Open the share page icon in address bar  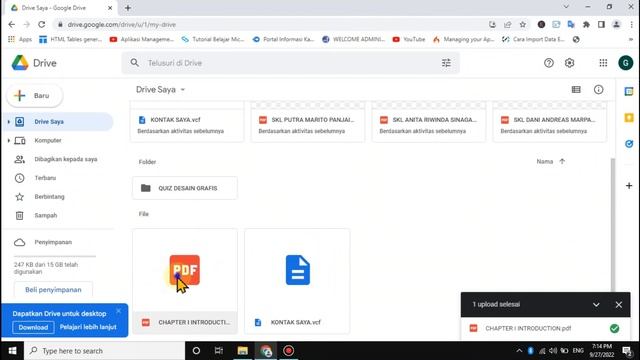pos(507,24)
